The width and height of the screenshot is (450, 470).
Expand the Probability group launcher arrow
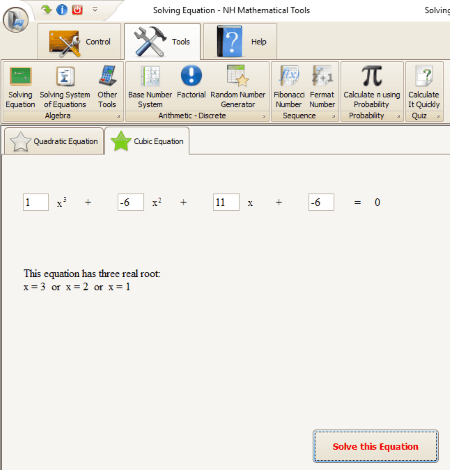coord(398,116)
